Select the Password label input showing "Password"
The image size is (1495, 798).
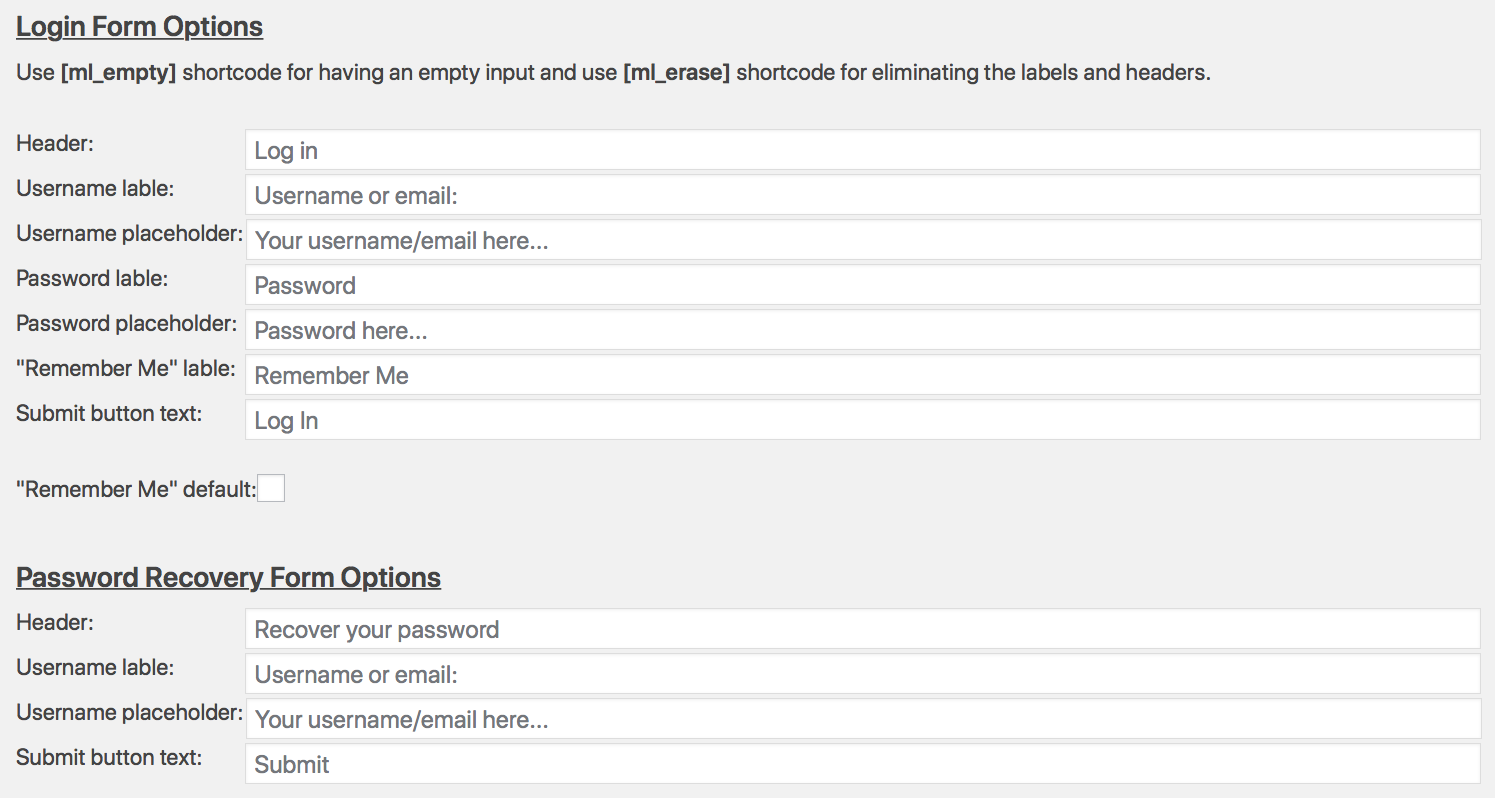860,284
